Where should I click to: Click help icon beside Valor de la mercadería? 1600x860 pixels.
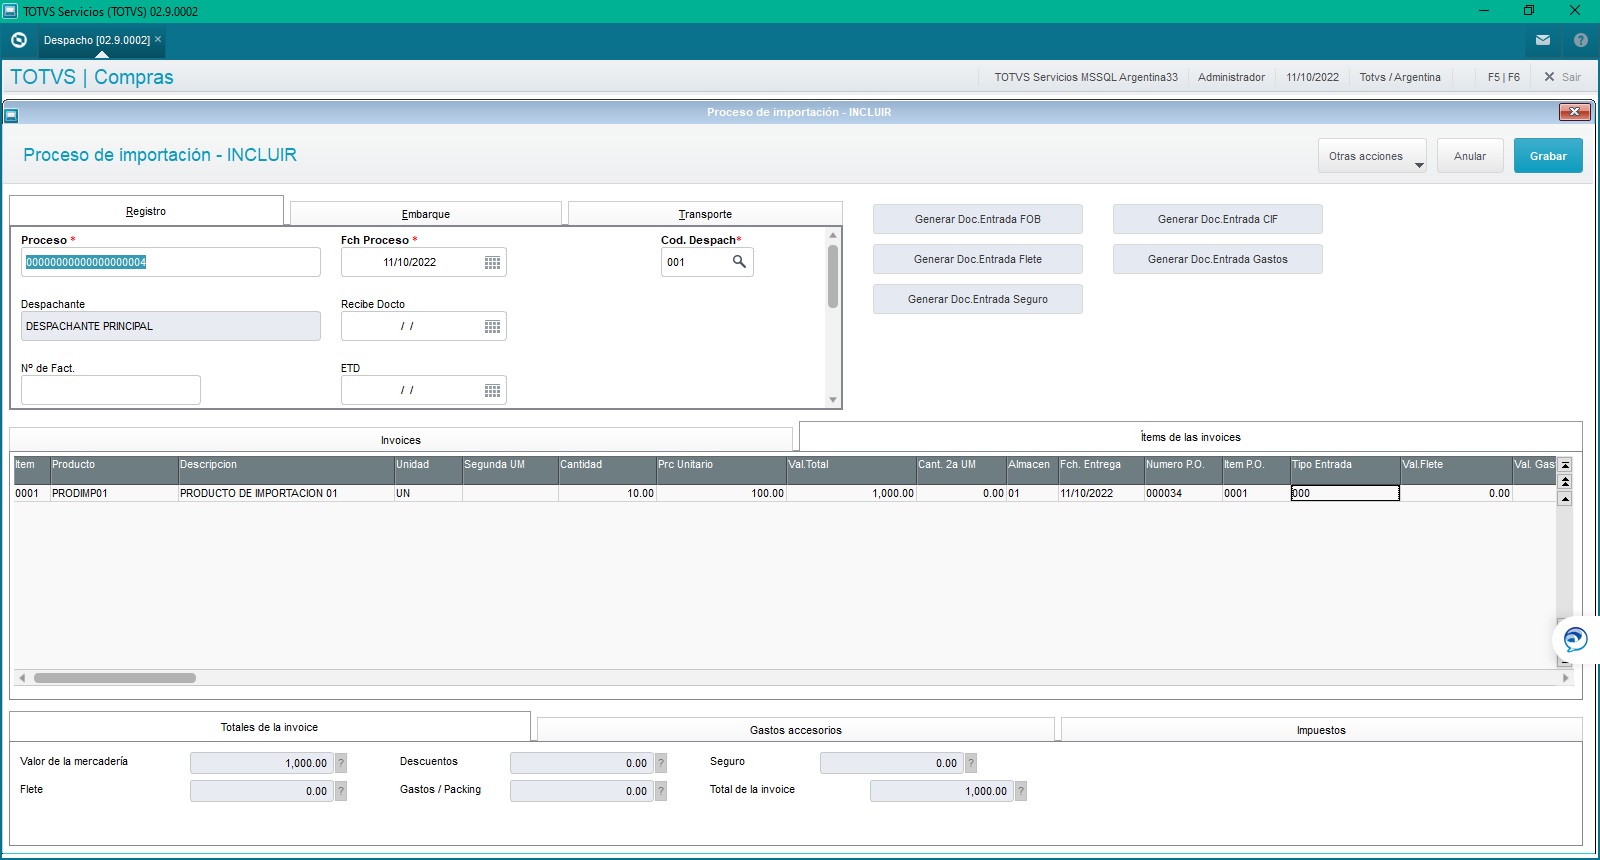tap(341, 763)
